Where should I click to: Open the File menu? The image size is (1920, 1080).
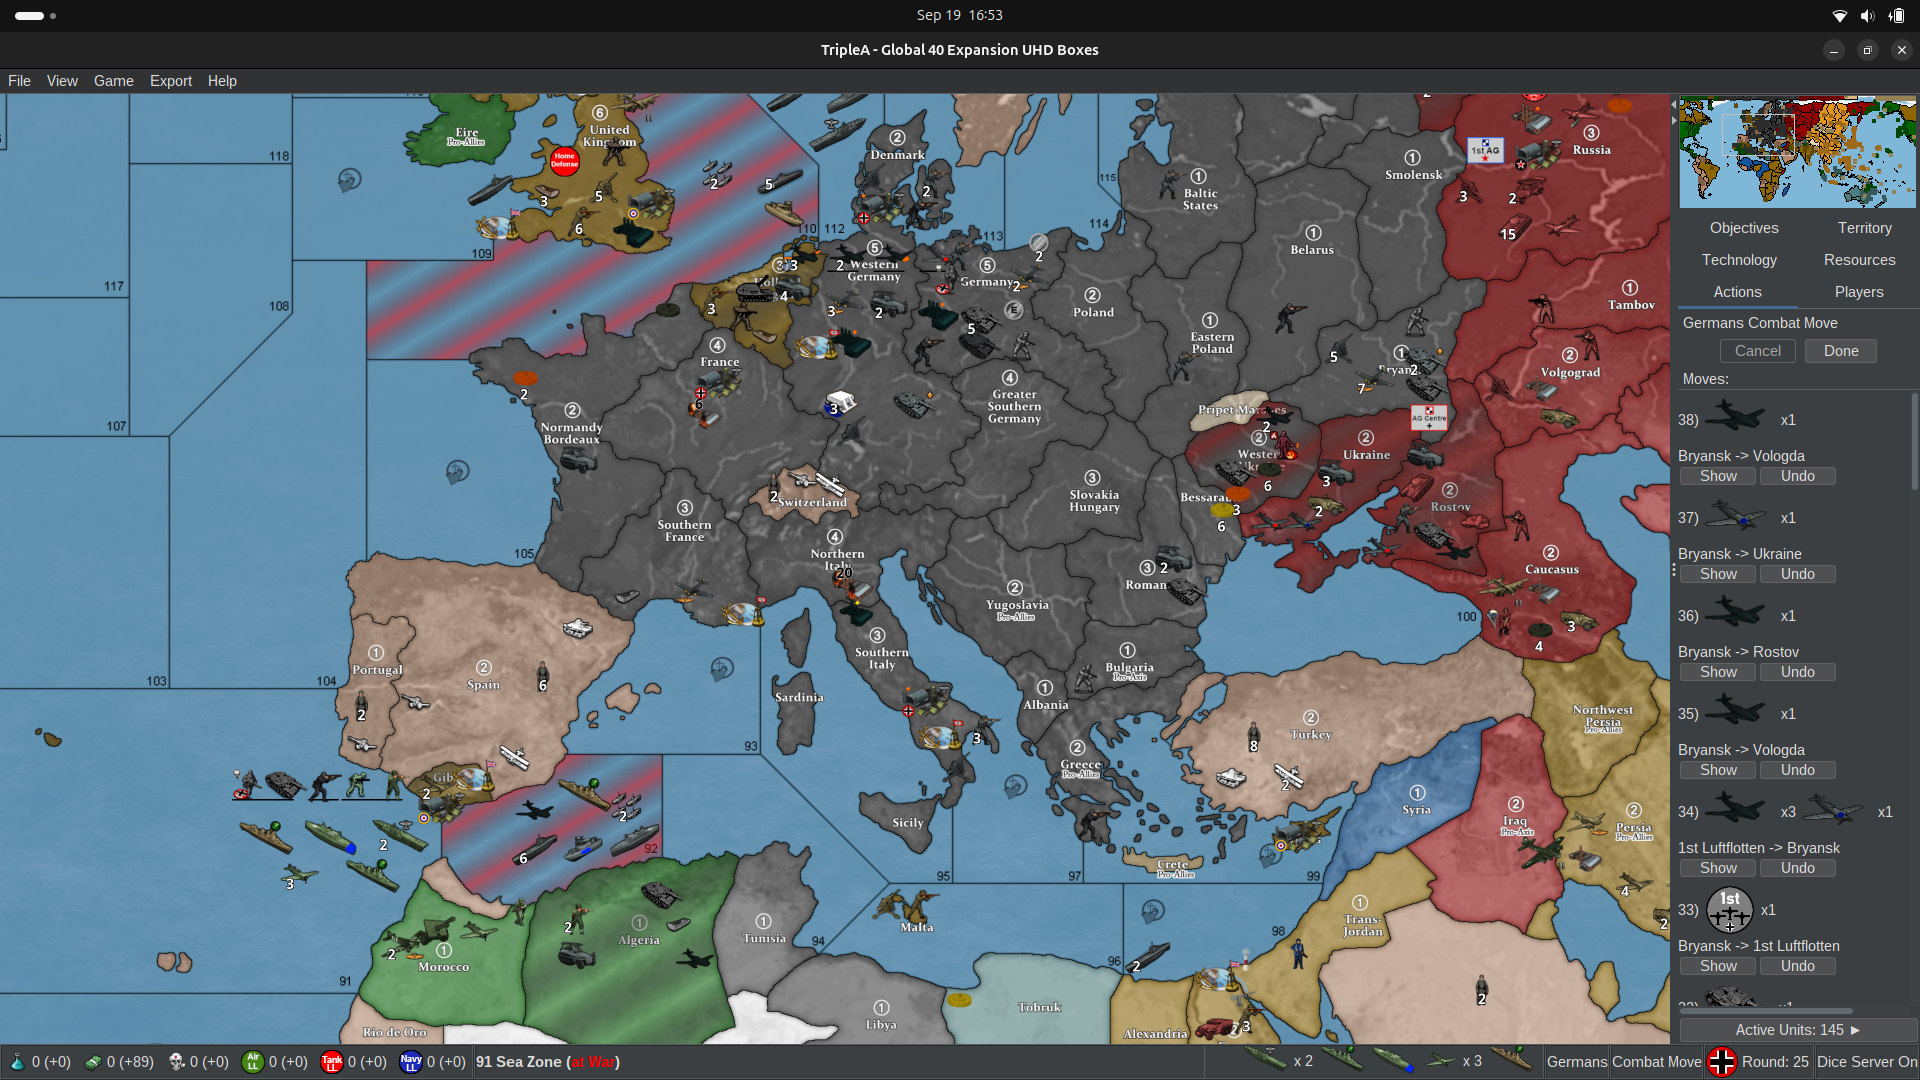pyautogui.click(x=19, y=81)
